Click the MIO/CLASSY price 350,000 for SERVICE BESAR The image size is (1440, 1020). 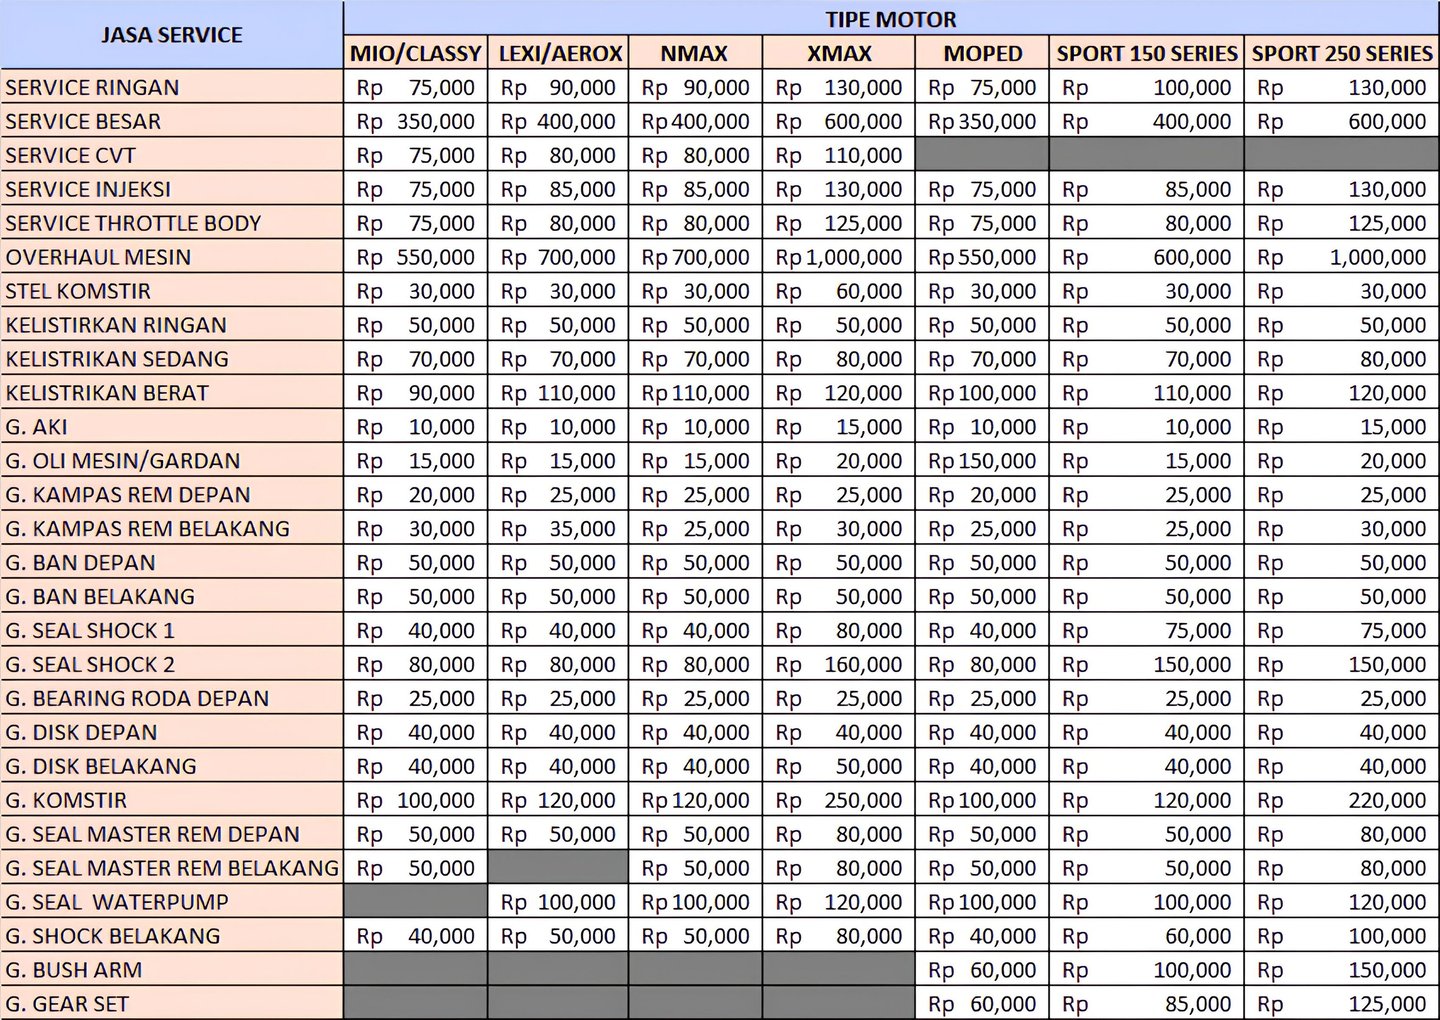(x=416, y=122)
